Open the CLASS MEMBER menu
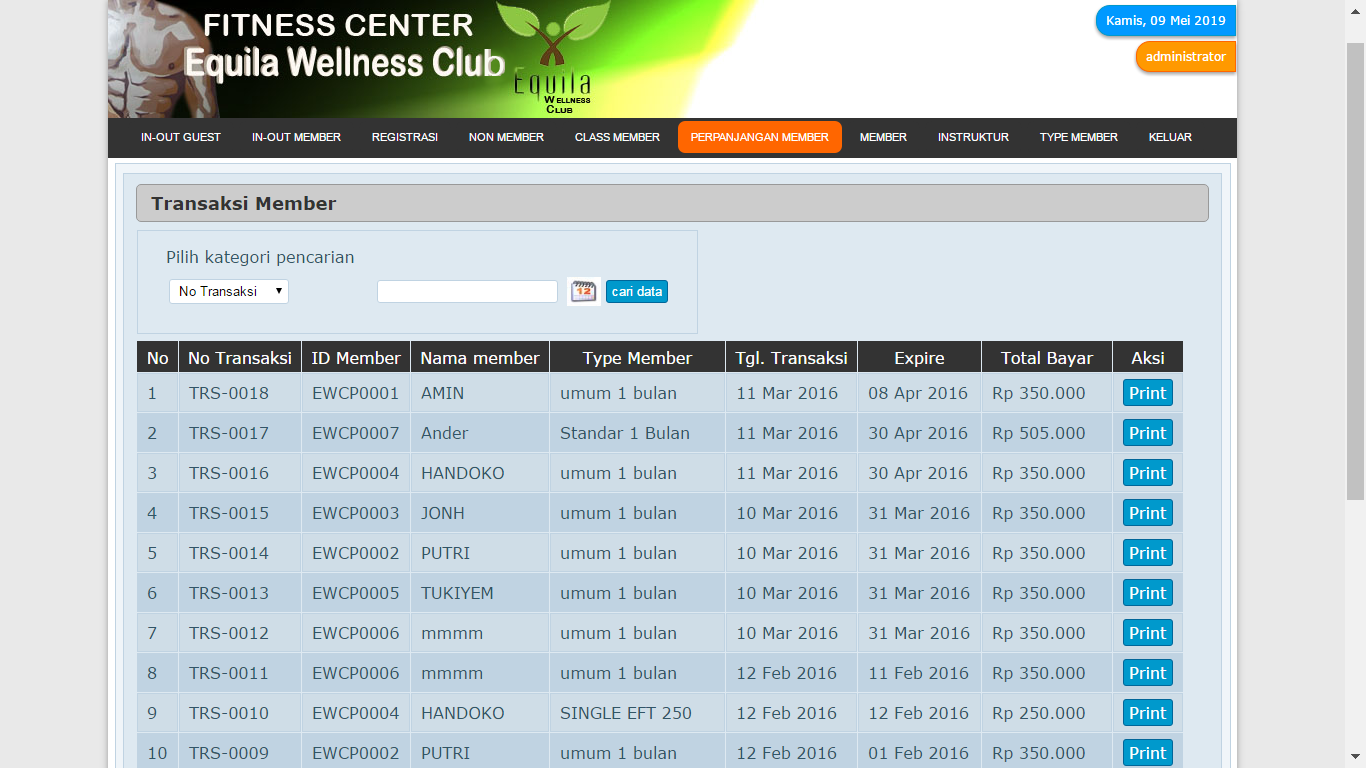Screen dimensions: 1366x768 tap(617, 137)
